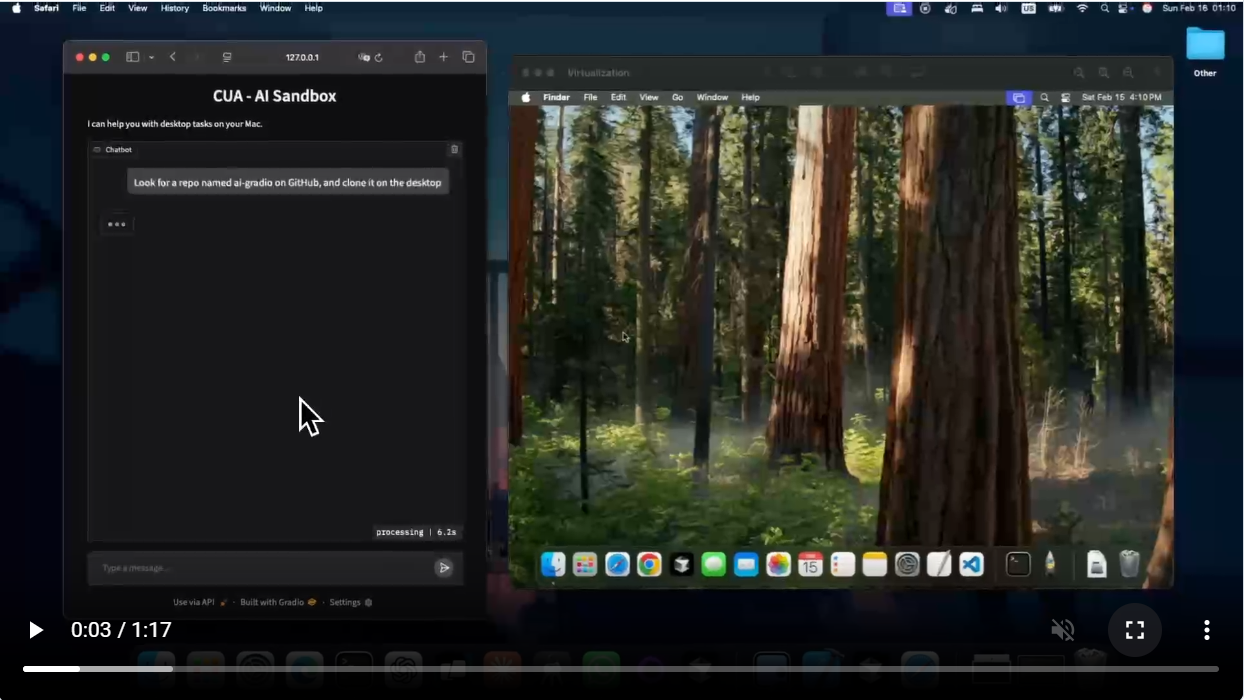Open Finder from the VM dock
The image size is (1244, 700).
click(x=553, y=564)
